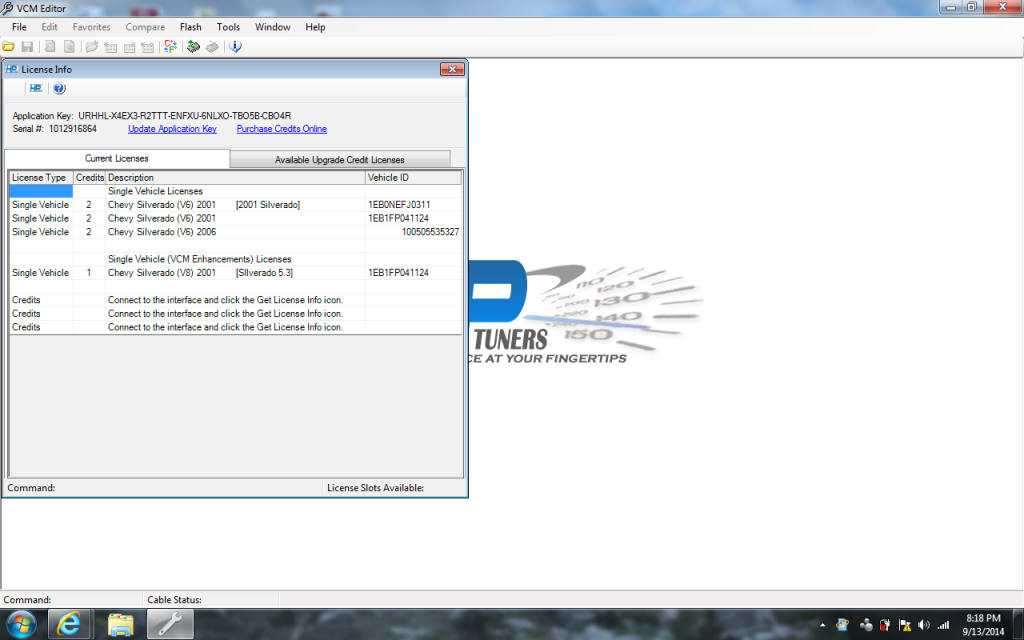The width and height of the screenshot is (1024, 640).
Task: Close the License Info window
Action: [452, 69]
